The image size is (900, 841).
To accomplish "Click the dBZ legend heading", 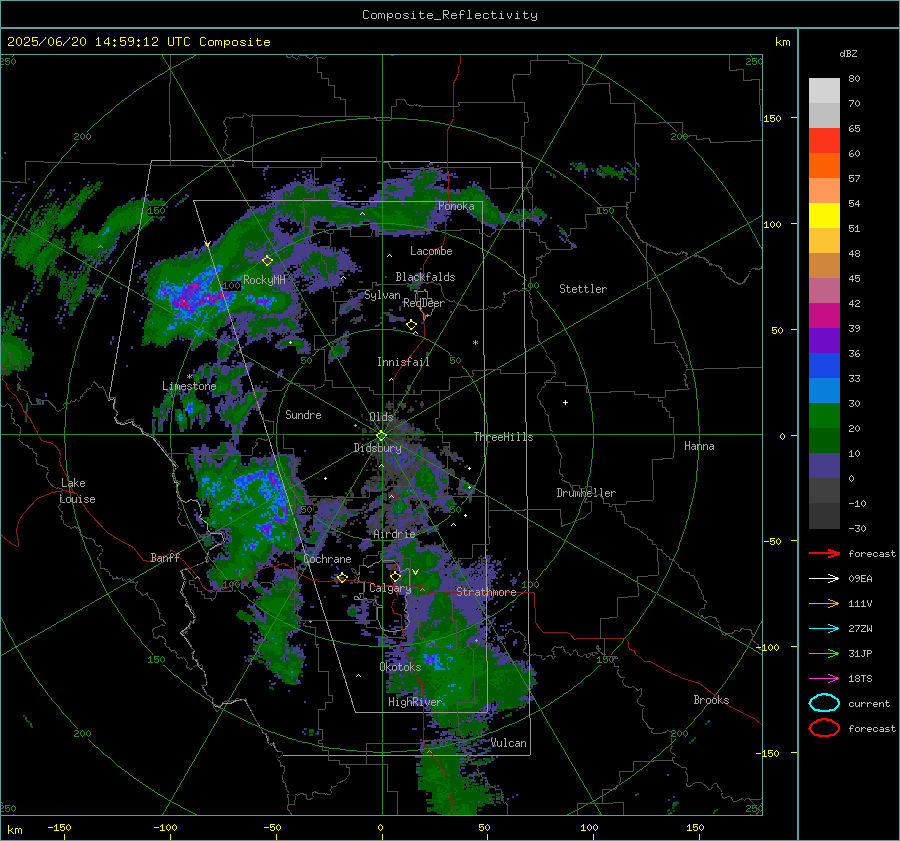I will [848, 54].
